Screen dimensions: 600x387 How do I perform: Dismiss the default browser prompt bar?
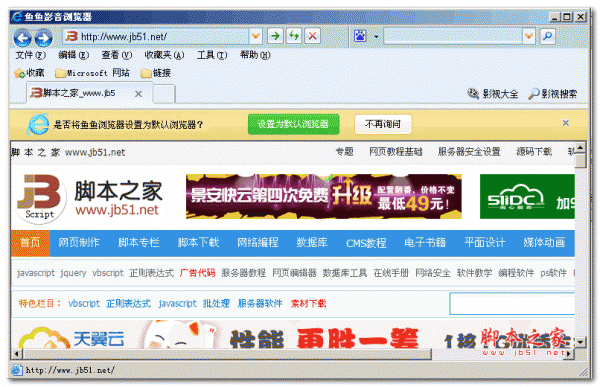point(566,123)
